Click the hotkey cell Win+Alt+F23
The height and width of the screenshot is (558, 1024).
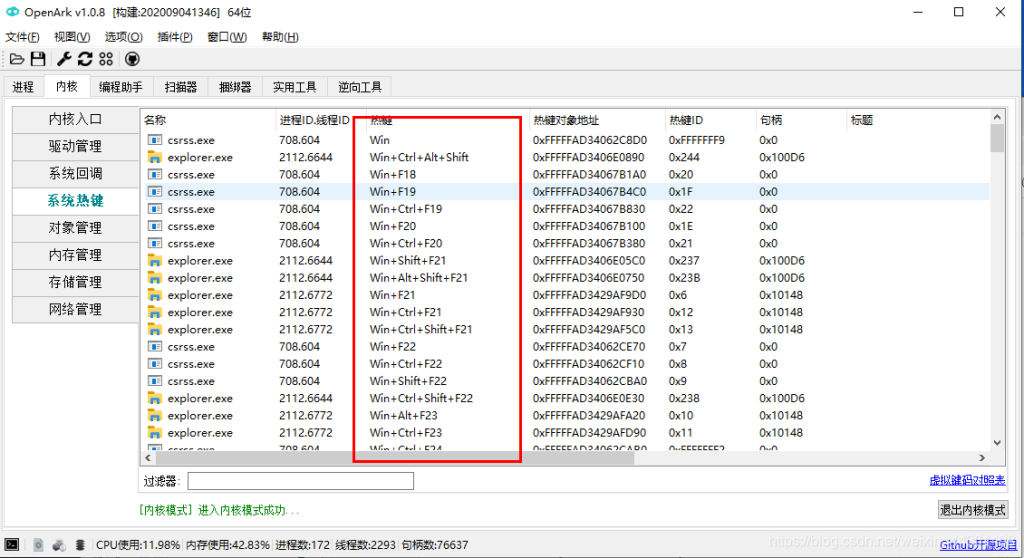click(404, 416)
